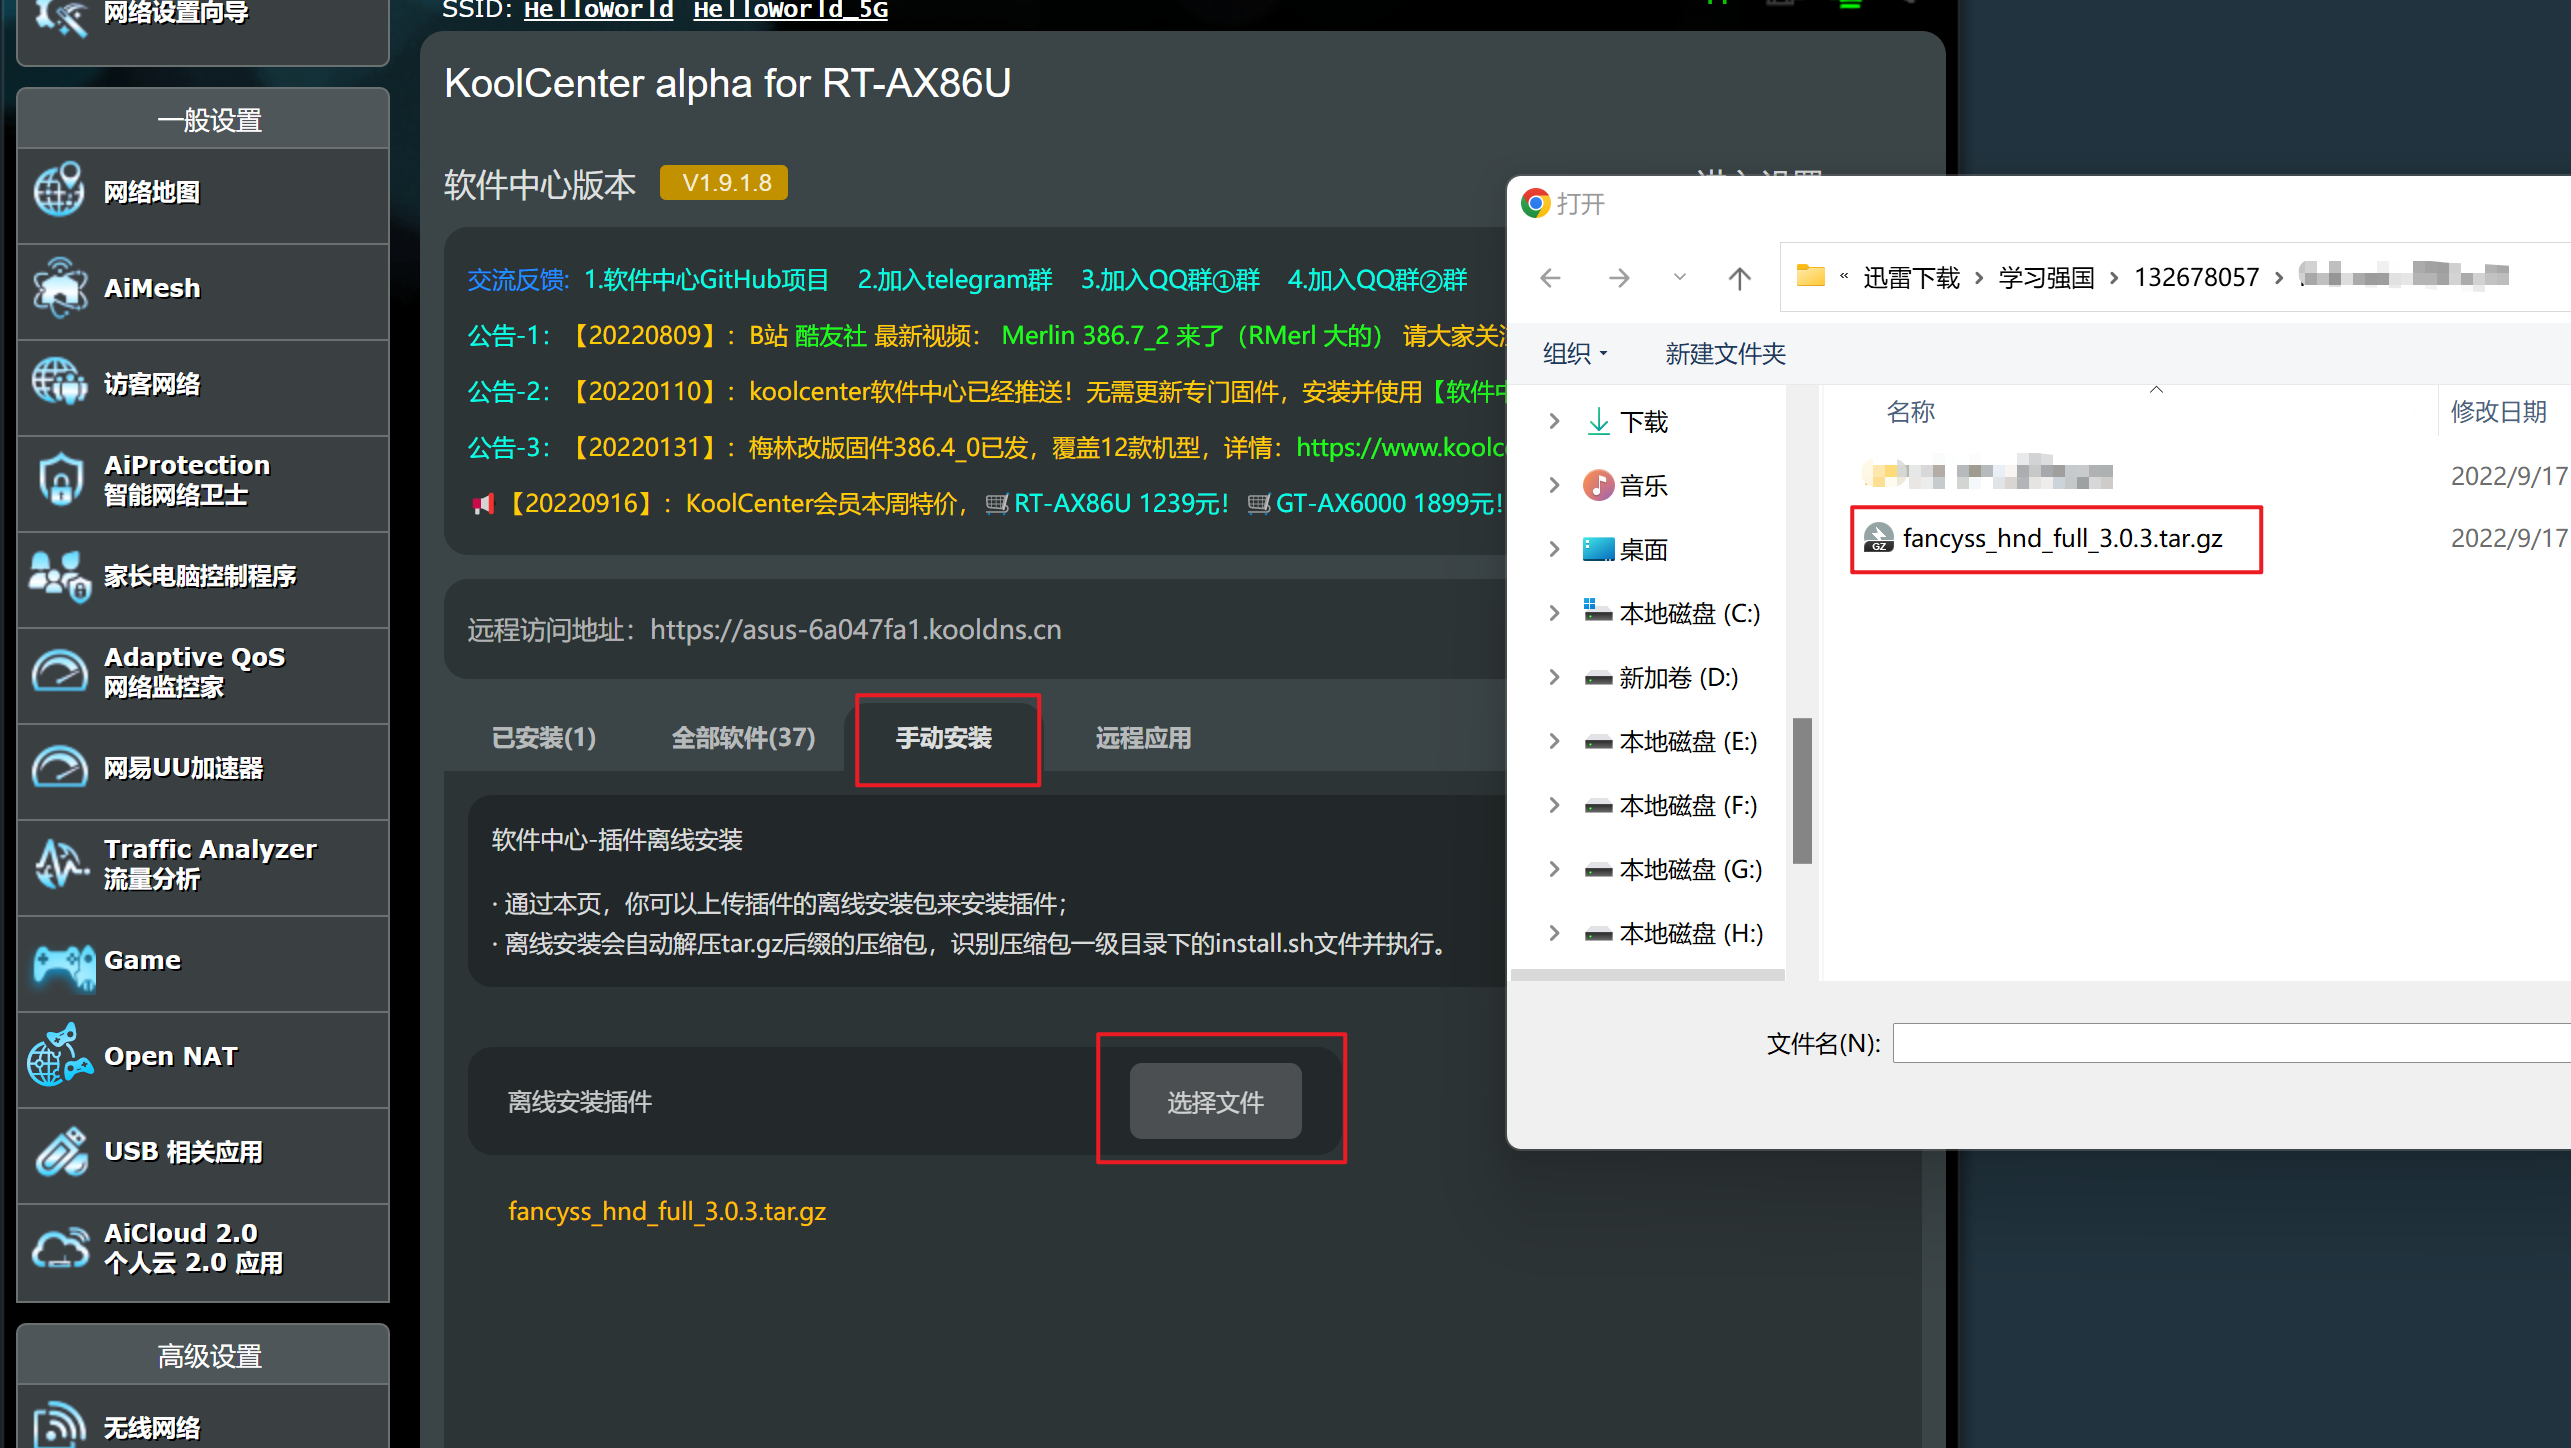The image size is (2571, 1448).
Task: Expand the 新加卷 (D:) tree node
Action: coord(1554,677)
